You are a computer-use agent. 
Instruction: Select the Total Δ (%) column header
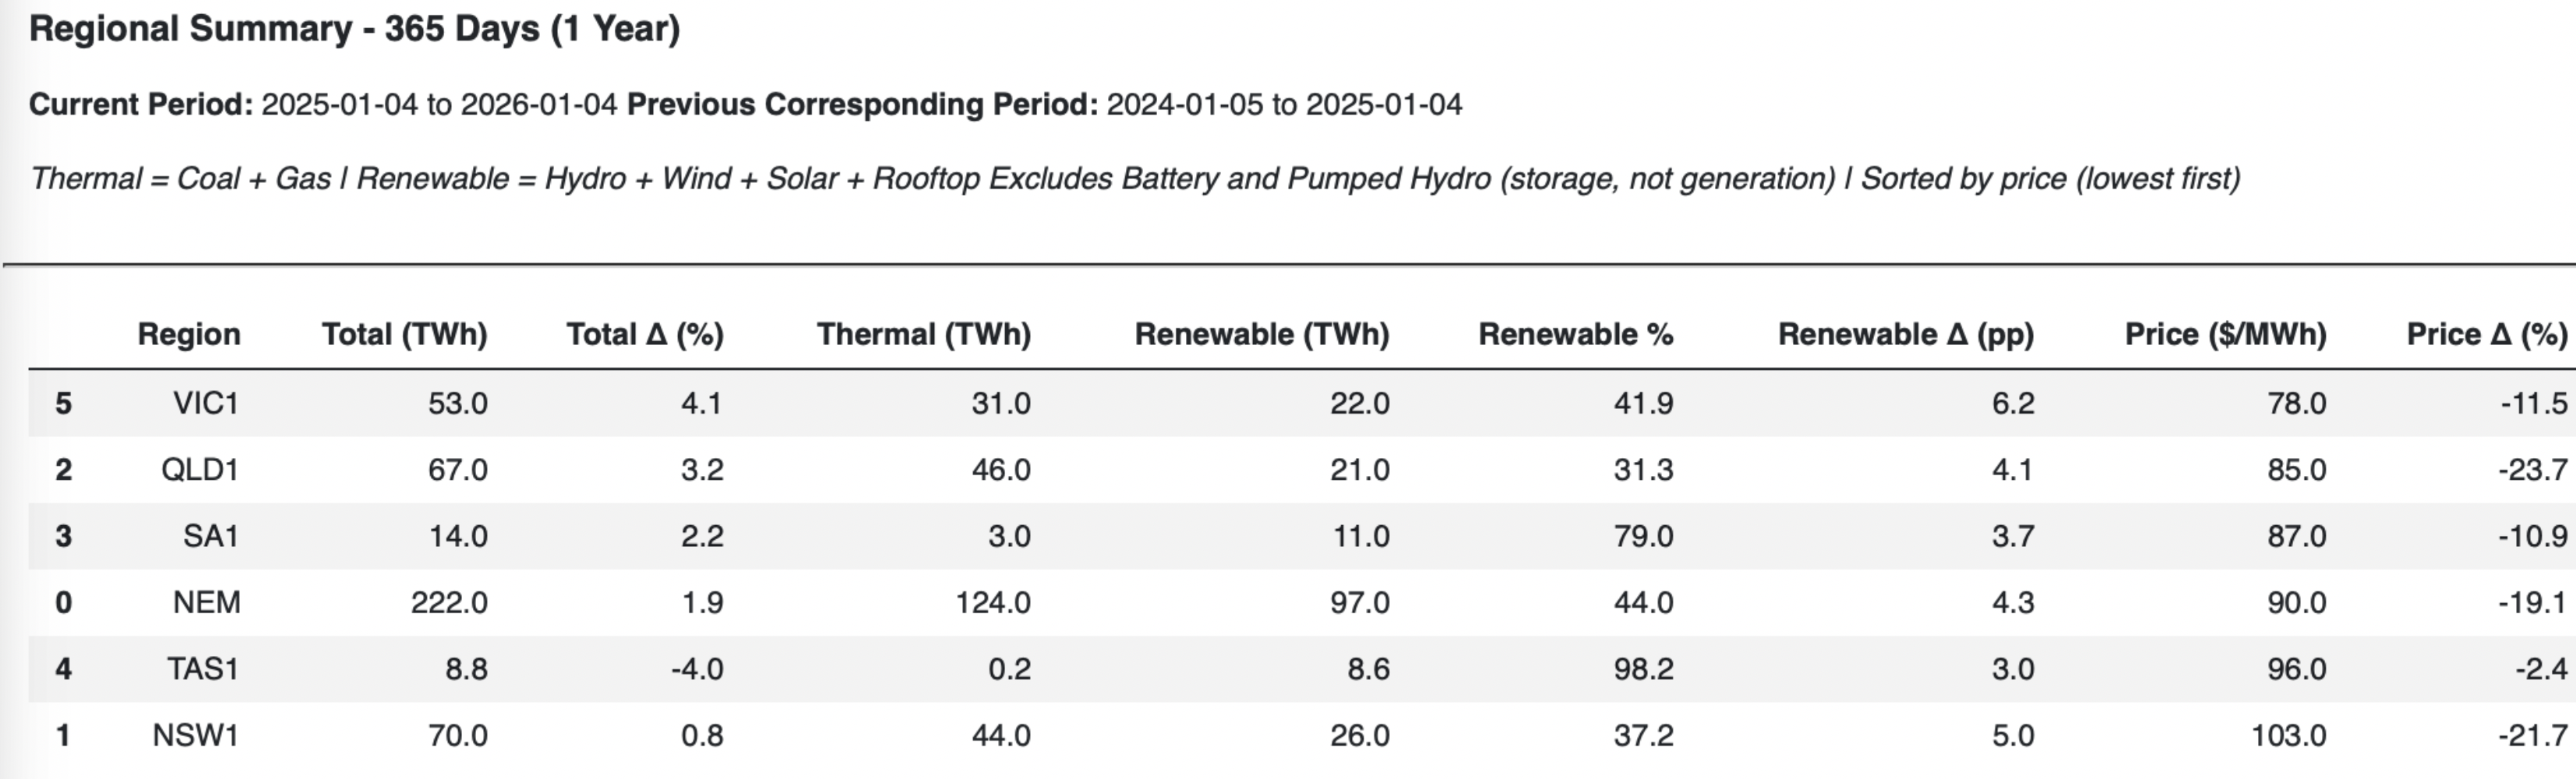click(x=645, y=334)
